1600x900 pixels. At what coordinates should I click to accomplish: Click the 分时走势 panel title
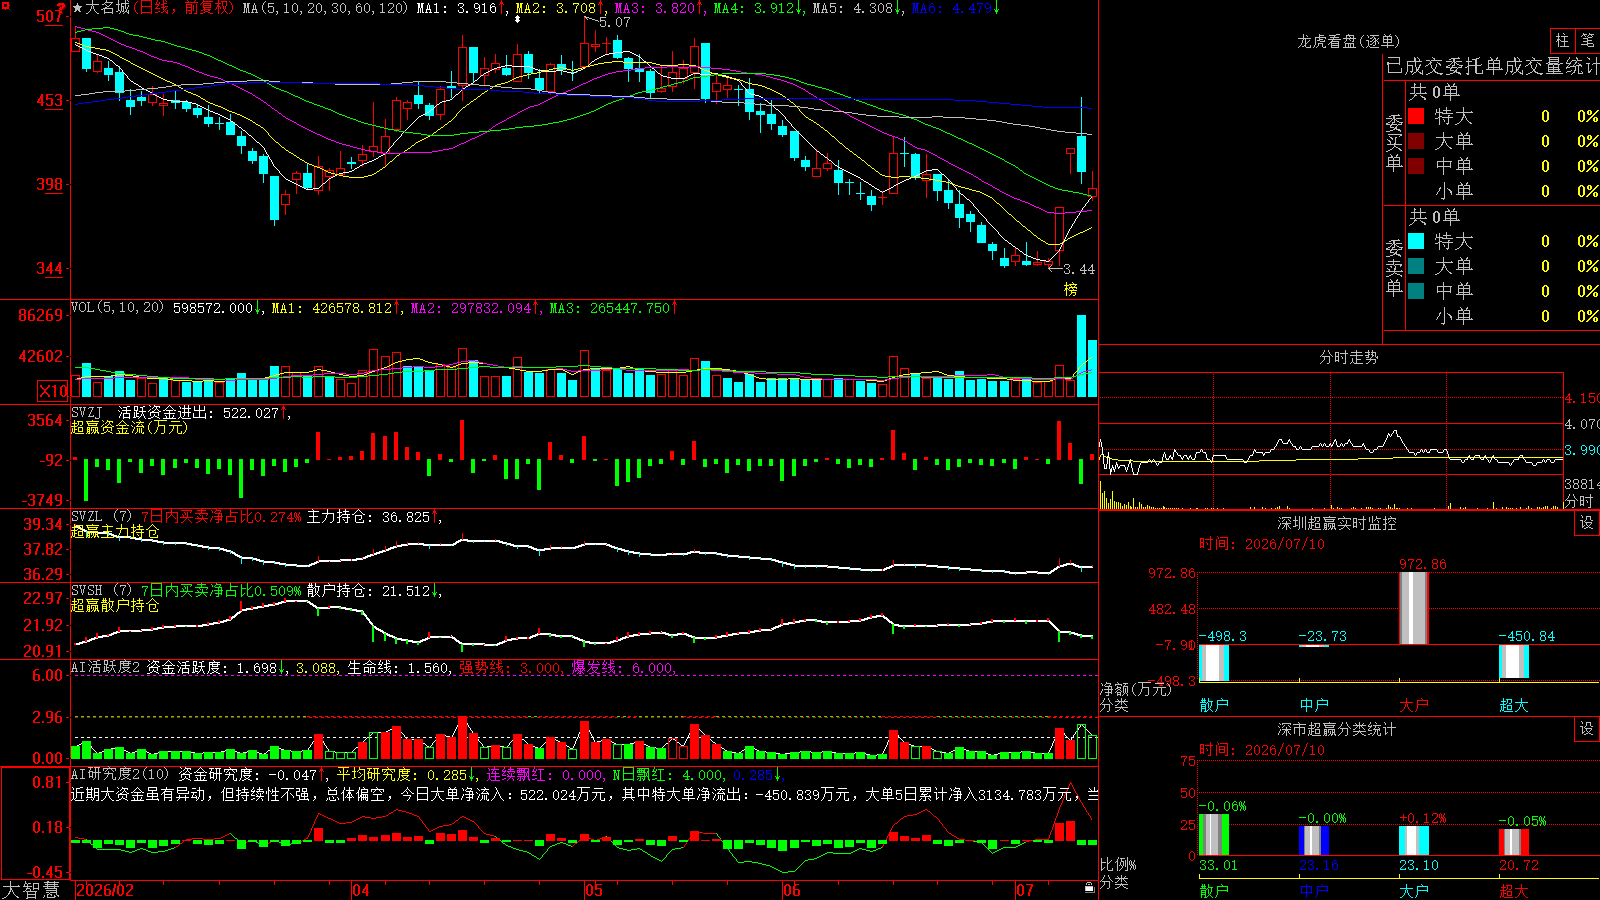tap(1348, 357)
